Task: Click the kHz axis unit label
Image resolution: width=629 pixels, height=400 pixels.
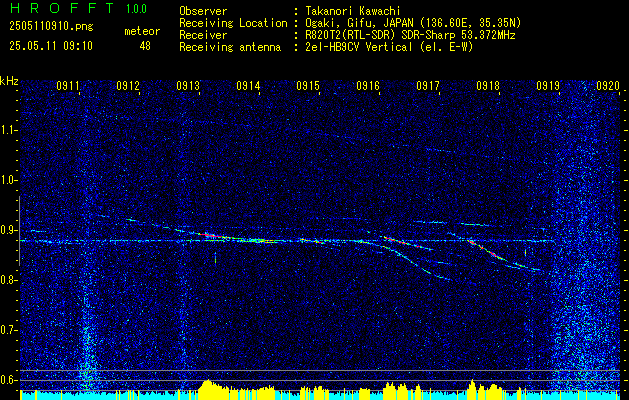Action: 10,81
